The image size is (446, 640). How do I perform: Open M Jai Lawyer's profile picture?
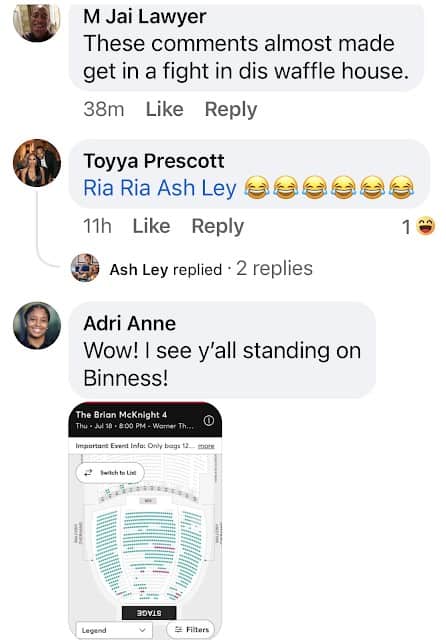click(37, 22)
